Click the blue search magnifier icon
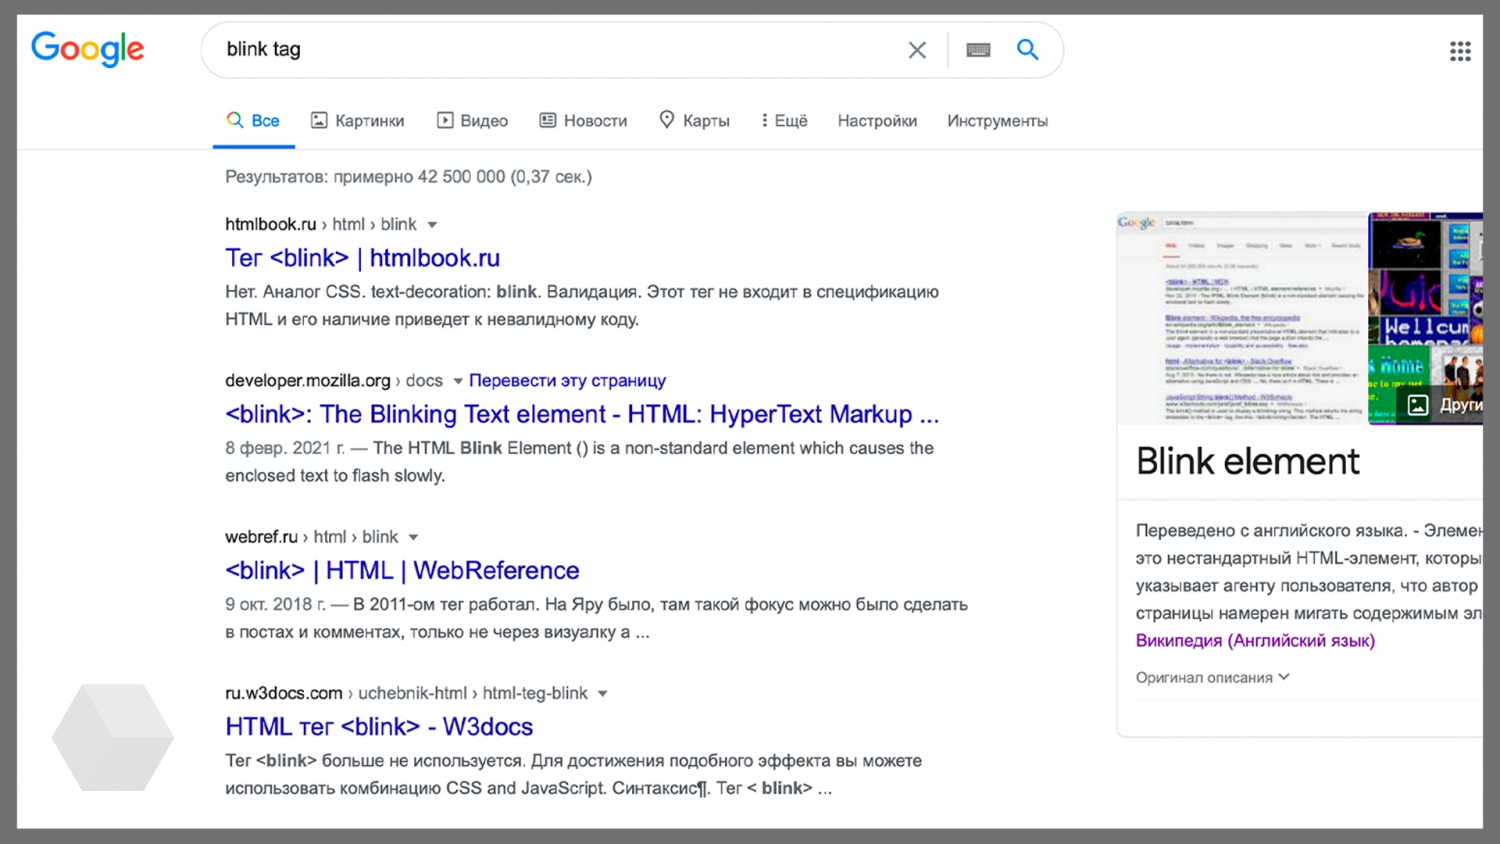Image resolution: width=1500 pixels, height=844 pixels. click(1027, 49)
